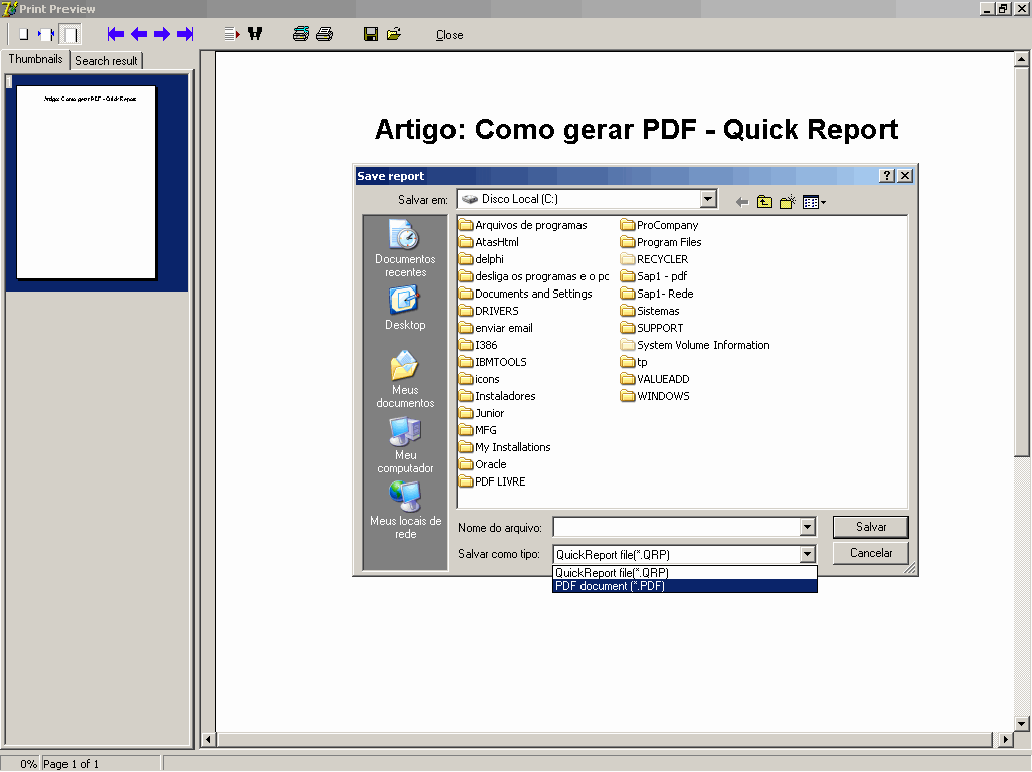Open Meus locais de rede
This screenshot has width=1032, height=772.
[x=405, y=510]
